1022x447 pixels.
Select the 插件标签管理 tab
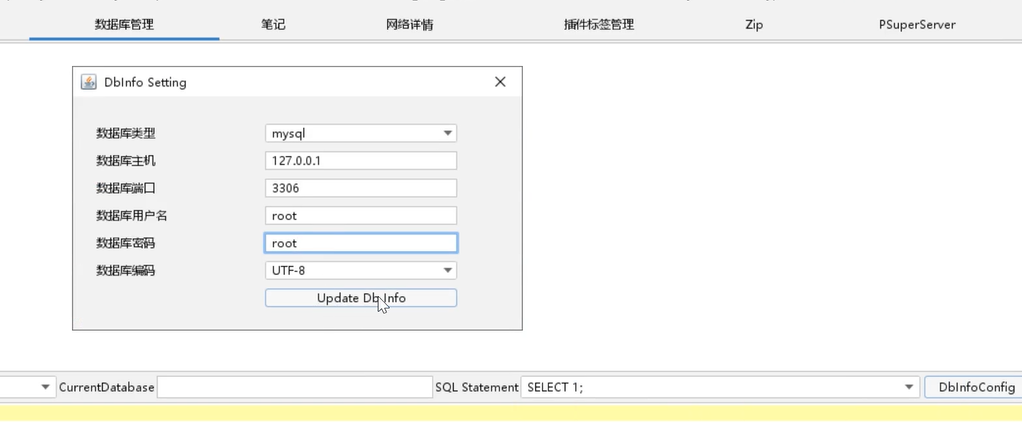tap(599, 24)
